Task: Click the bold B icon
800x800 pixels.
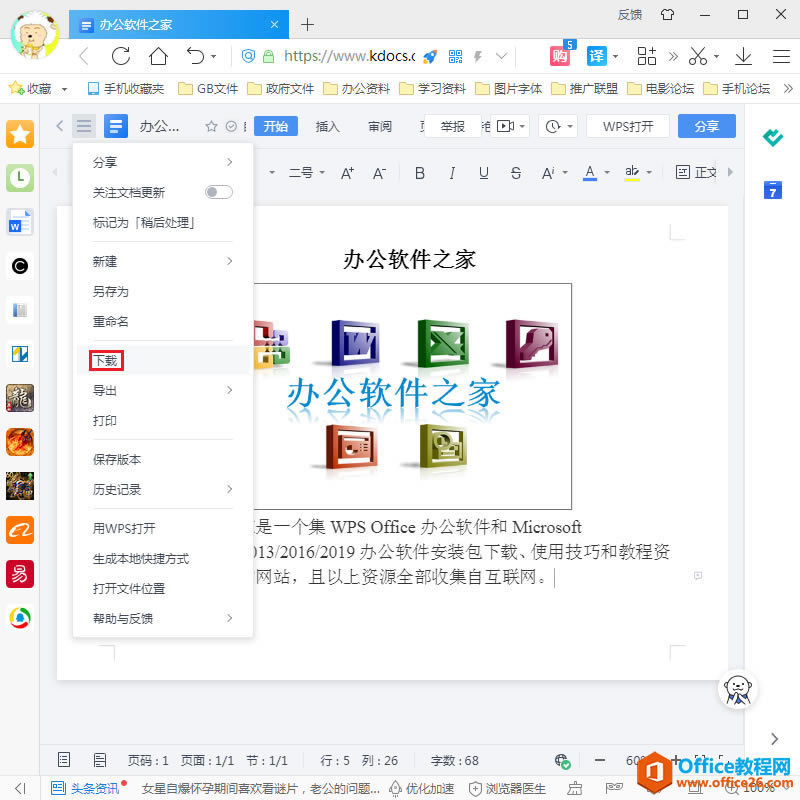Action: coord(419,173)
